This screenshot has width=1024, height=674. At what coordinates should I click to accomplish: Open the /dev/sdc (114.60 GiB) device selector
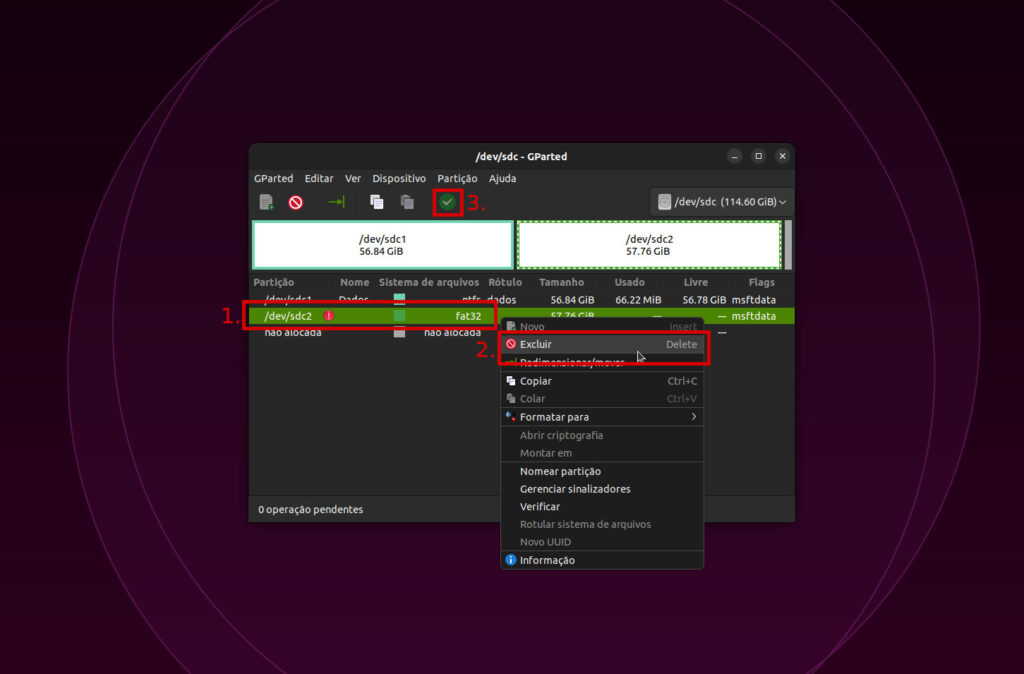point(722,202)
